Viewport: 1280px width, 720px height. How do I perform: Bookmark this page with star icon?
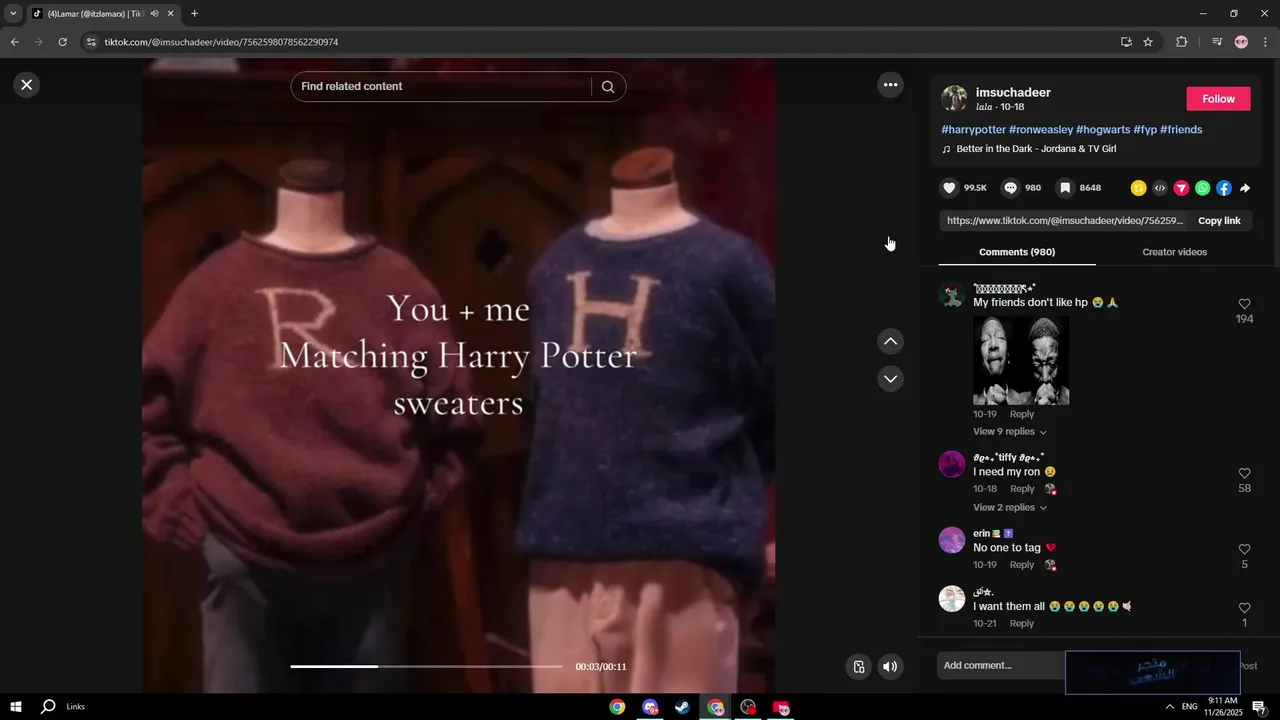(1148, 42)
